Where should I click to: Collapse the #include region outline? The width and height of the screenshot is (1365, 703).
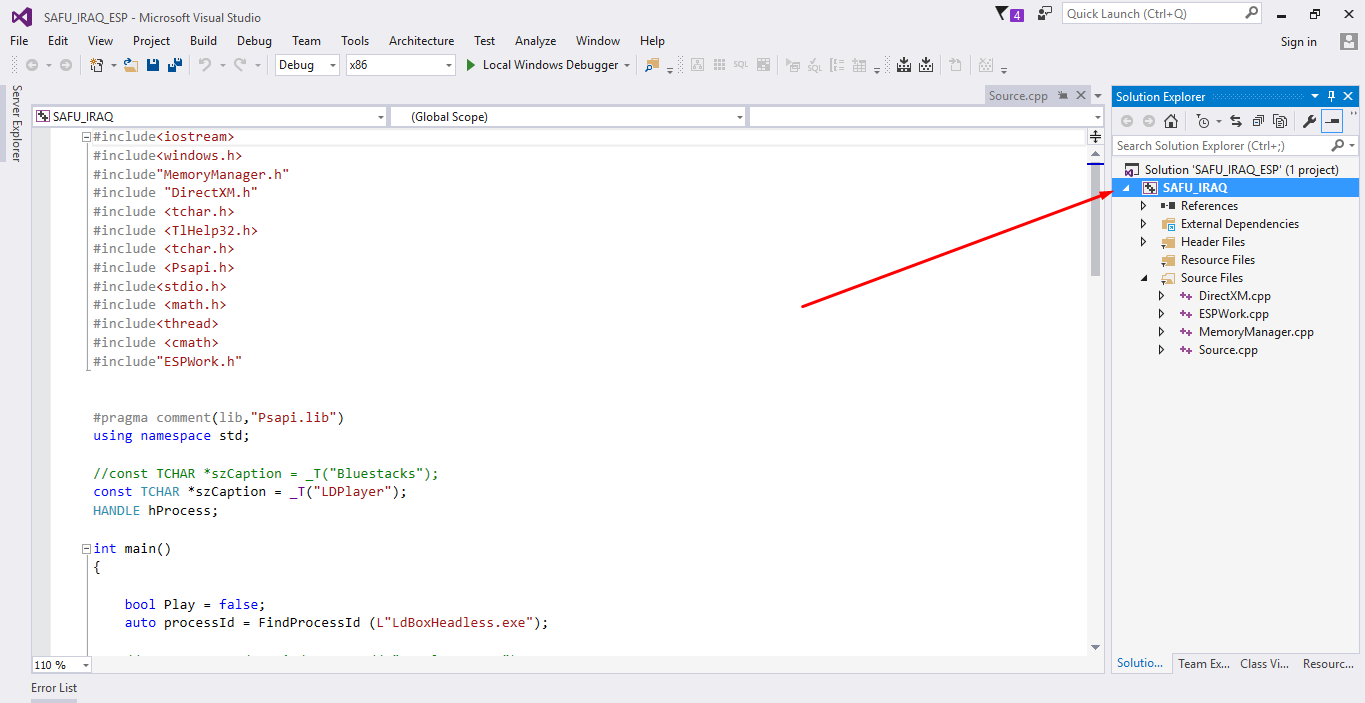86,136
